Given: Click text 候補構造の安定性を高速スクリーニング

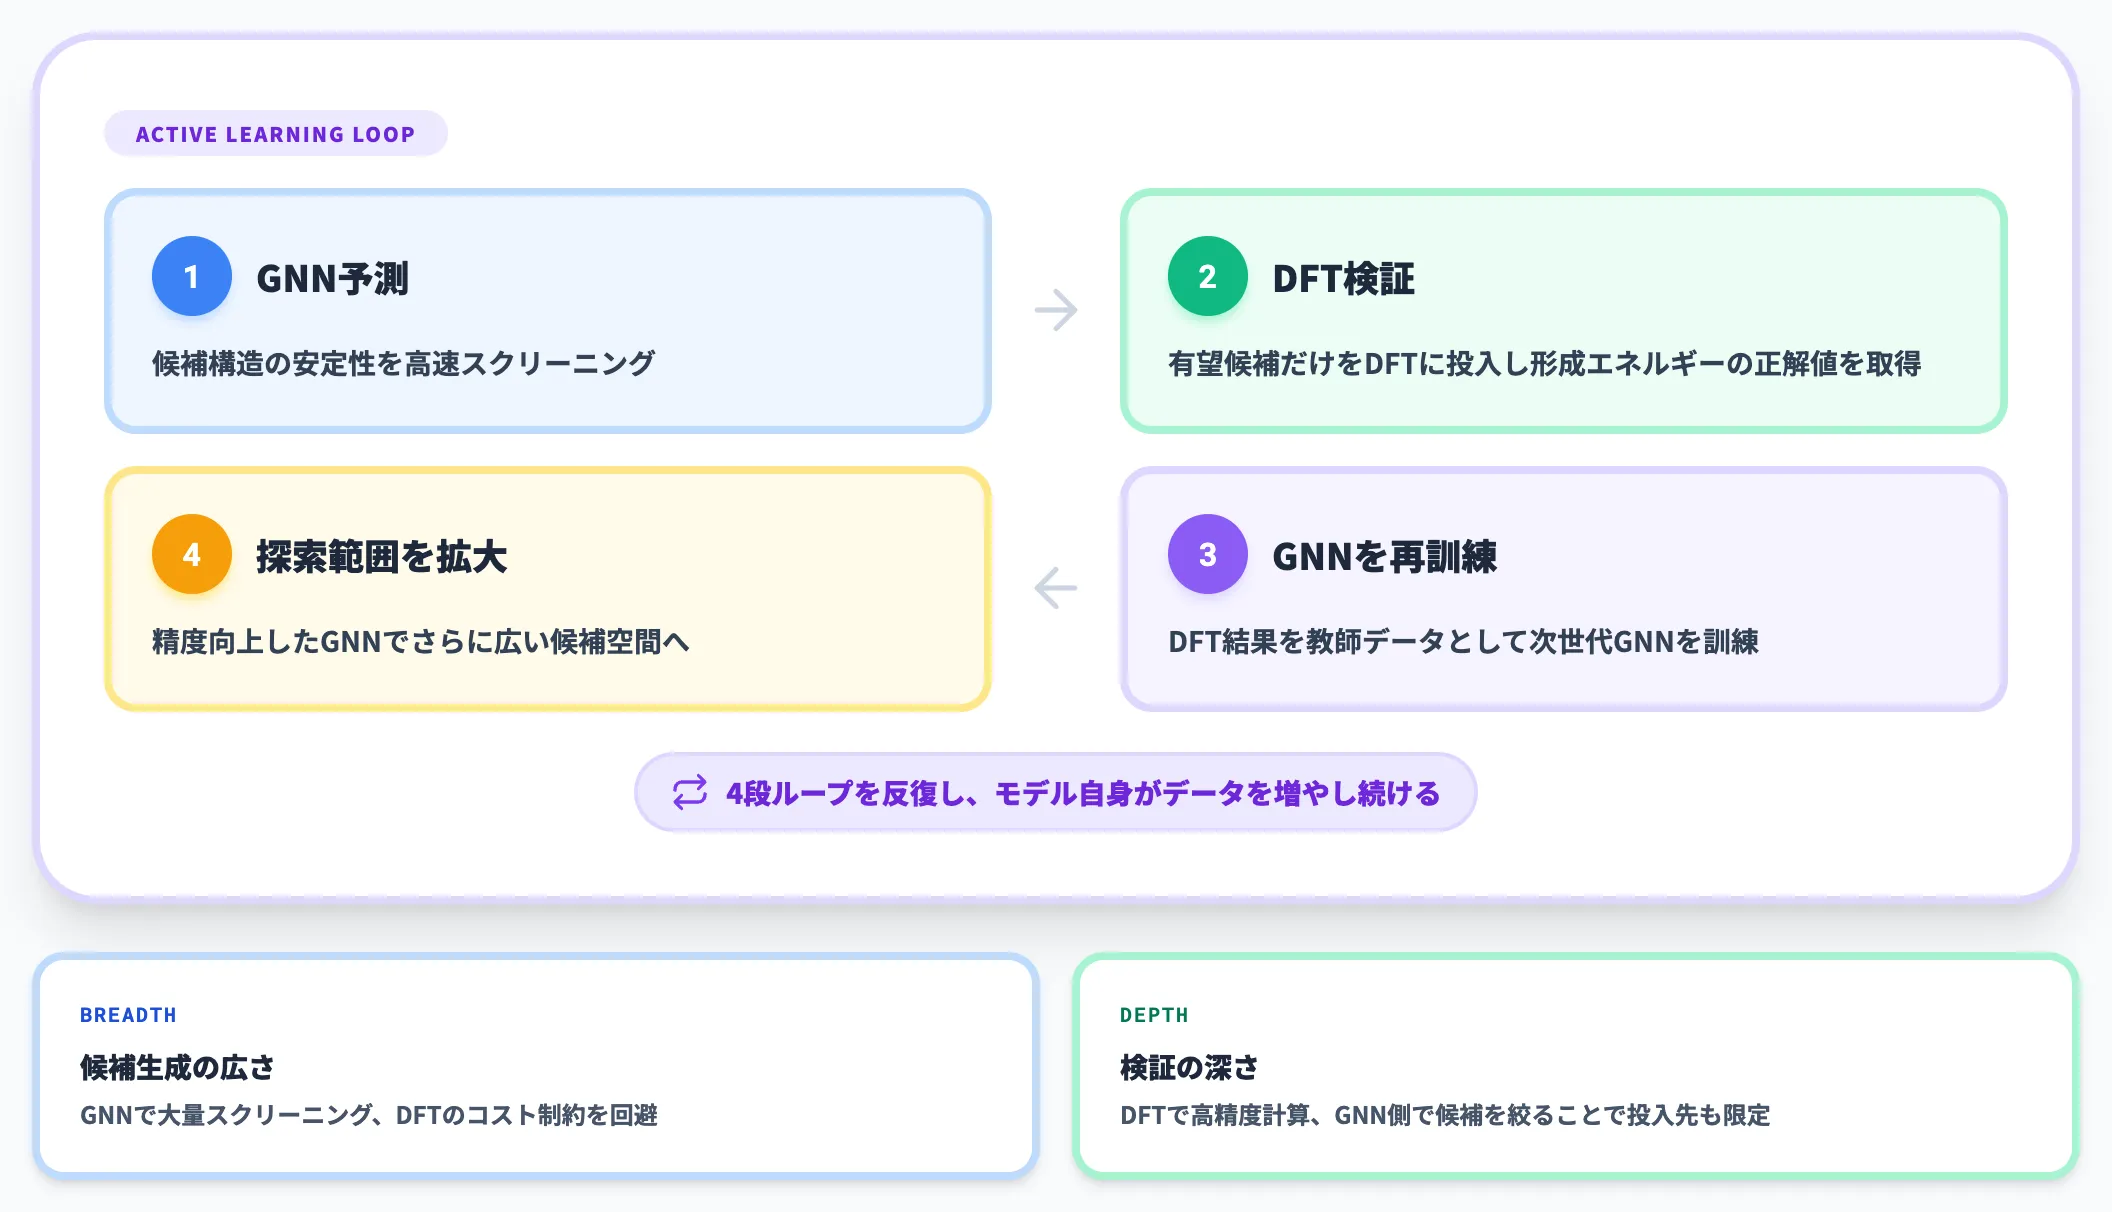Looking at the screenshot, I should (x=404, y=363).
